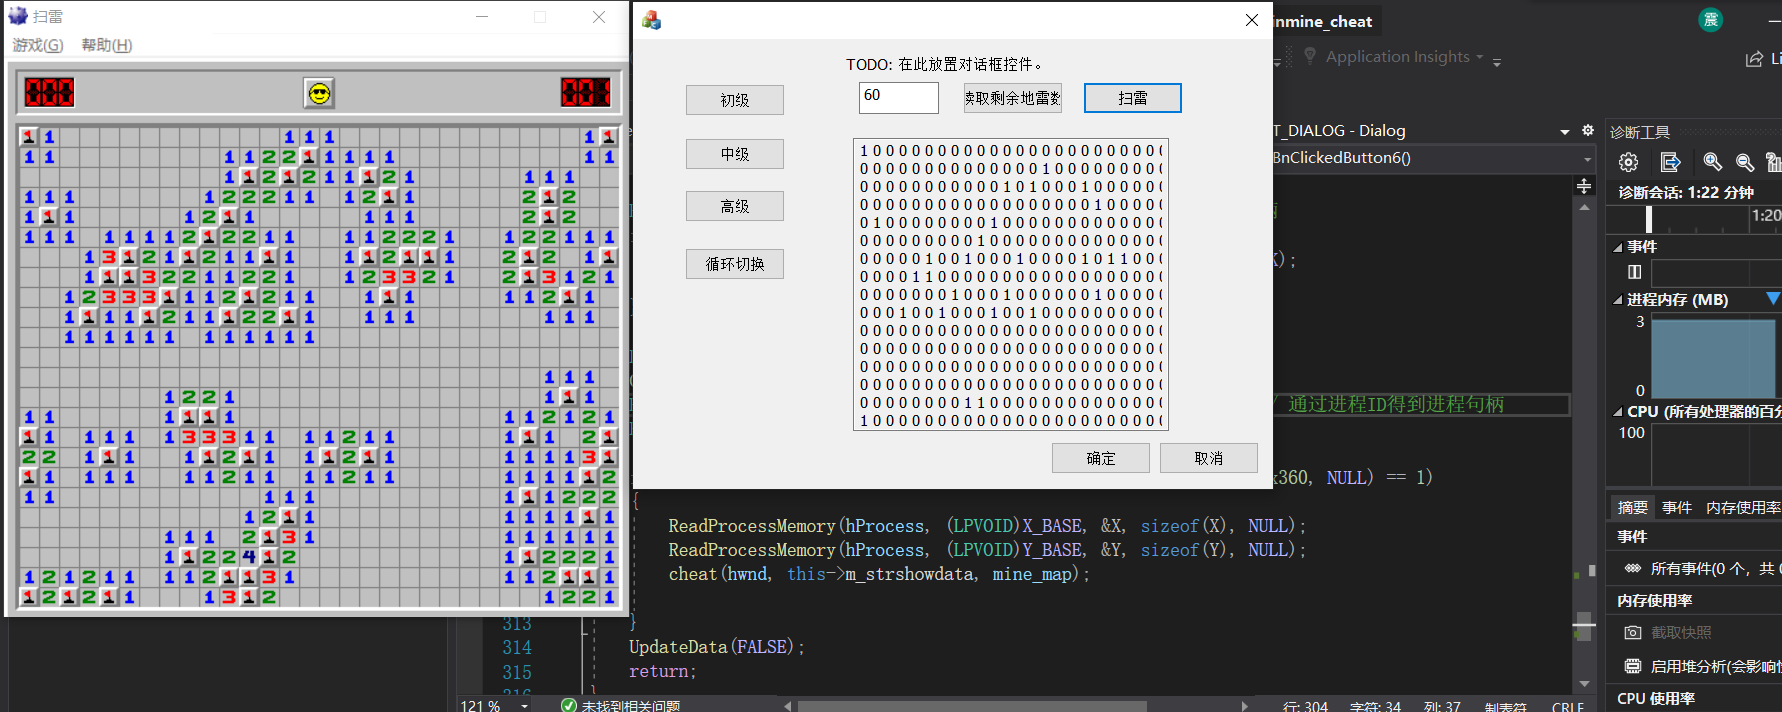
Task: Open diagnostic tools settings gear
Action: coord(1628,162)
